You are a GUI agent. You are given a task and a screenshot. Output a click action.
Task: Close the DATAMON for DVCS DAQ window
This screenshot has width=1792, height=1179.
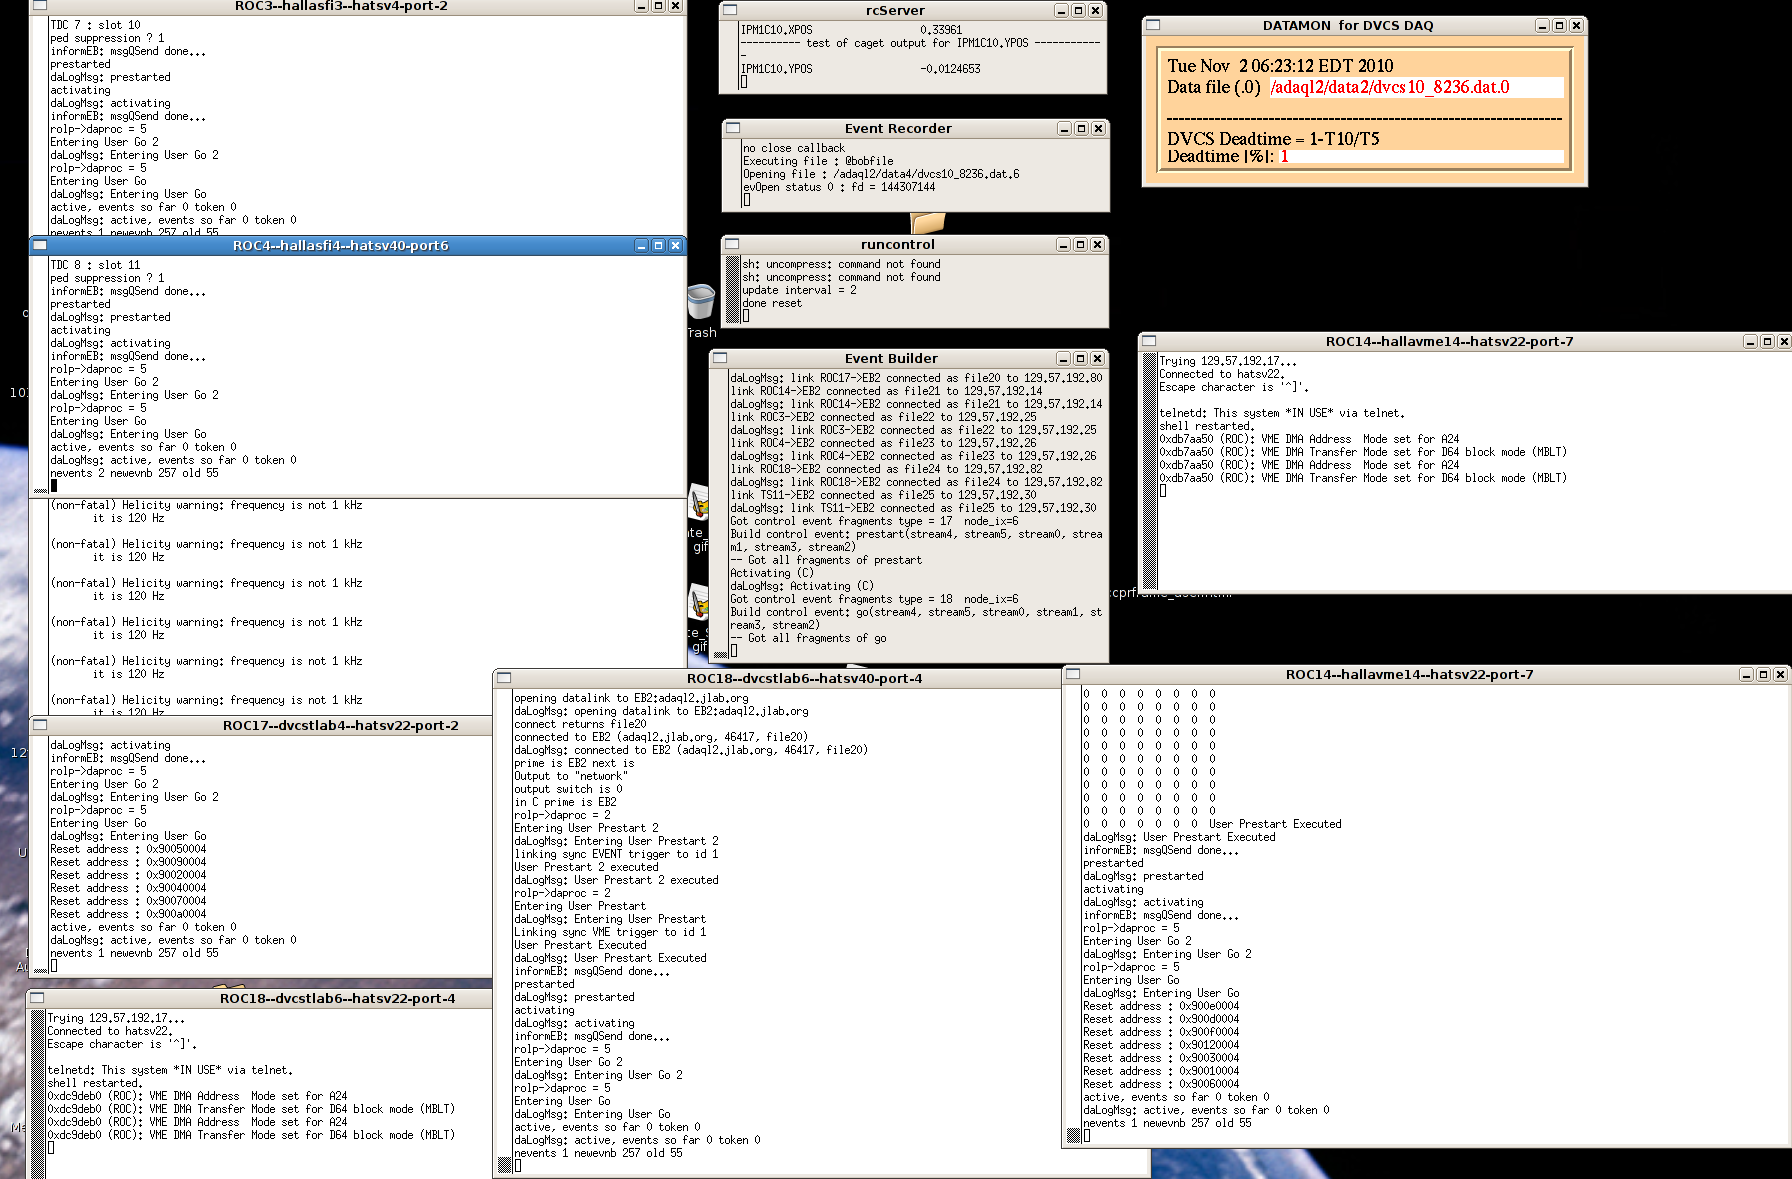(x=1576, y=25)
